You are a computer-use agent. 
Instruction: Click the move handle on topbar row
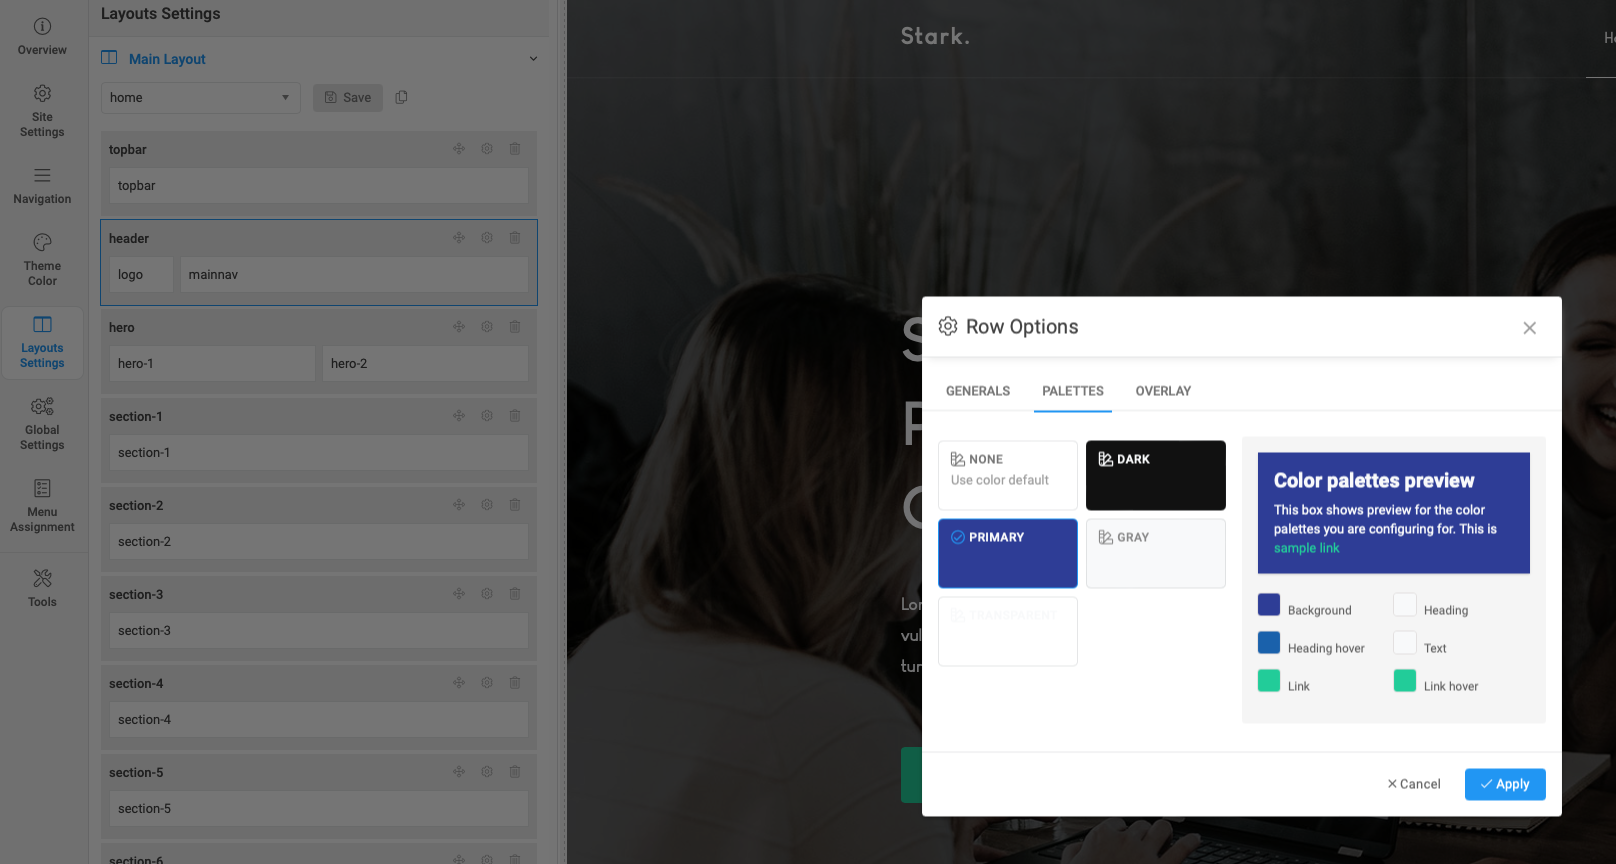[459, 149]
